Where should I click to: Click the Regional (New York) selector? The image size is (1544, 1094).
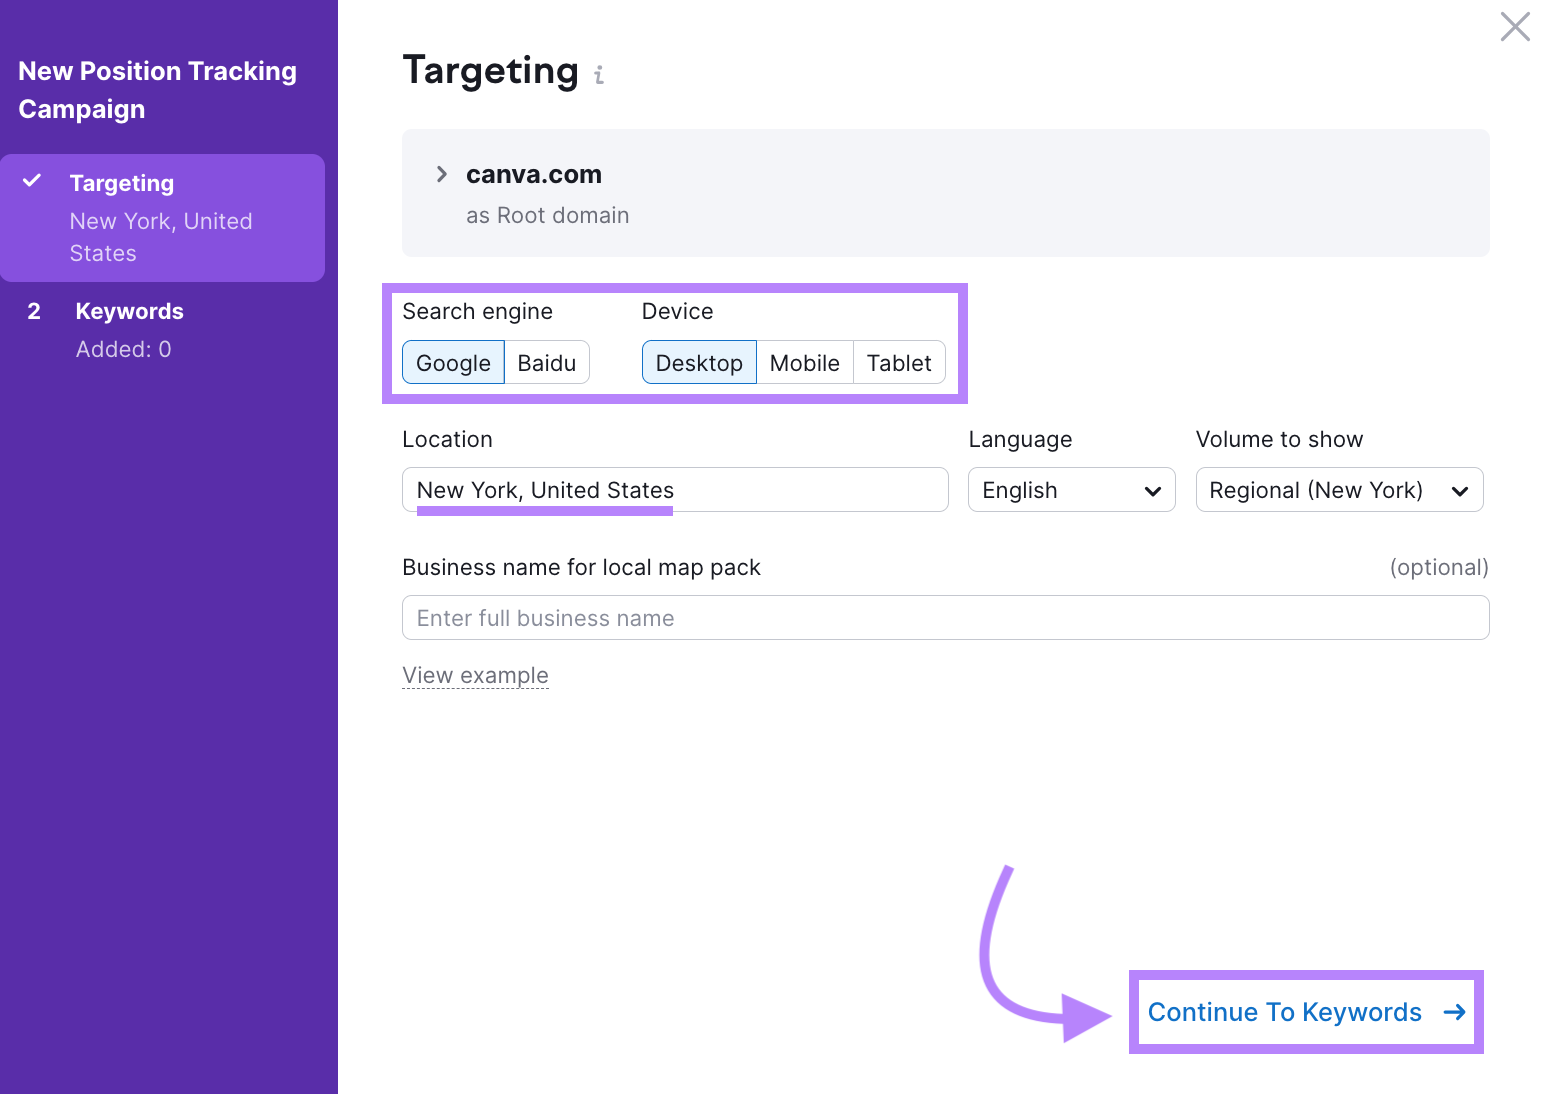point(1339,490)
